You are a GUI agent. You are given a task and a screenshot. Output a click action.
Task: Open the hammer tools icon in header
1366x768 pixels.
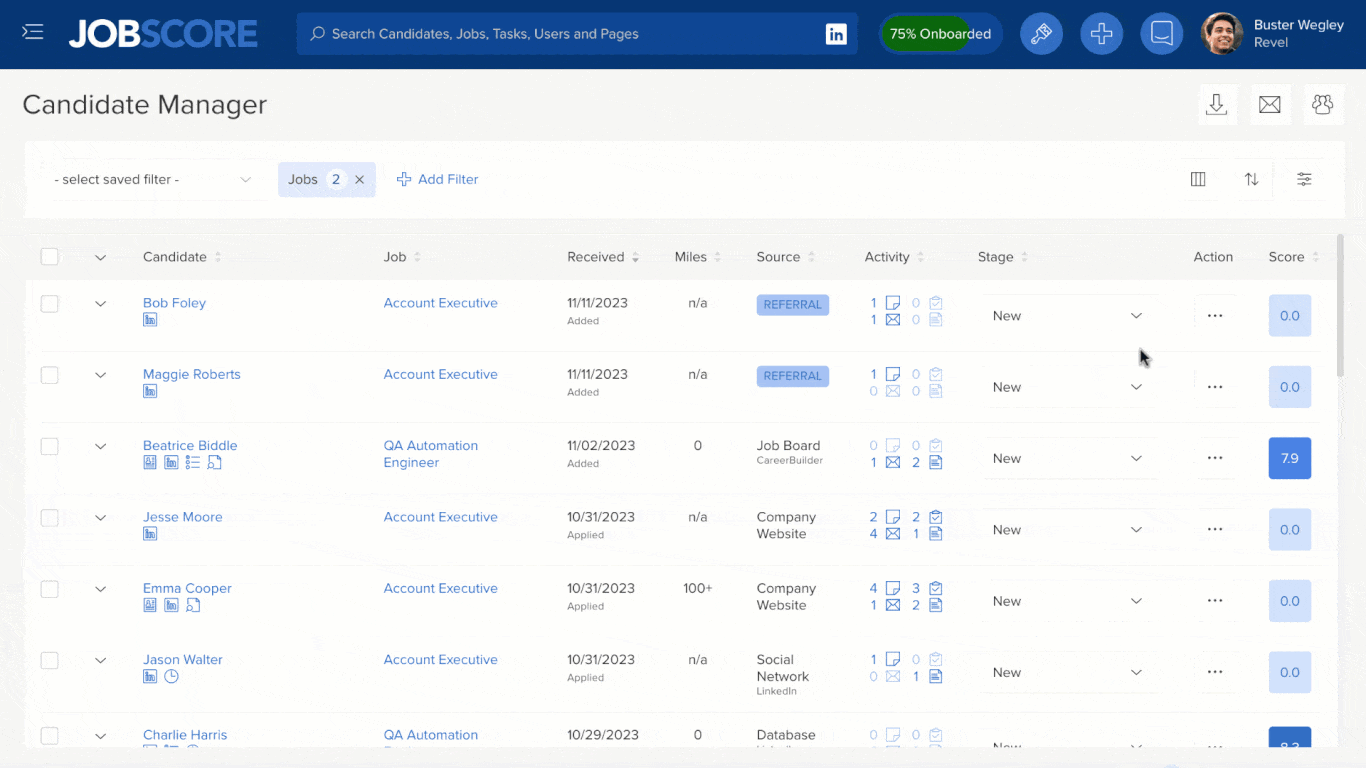click(1041, 34)
